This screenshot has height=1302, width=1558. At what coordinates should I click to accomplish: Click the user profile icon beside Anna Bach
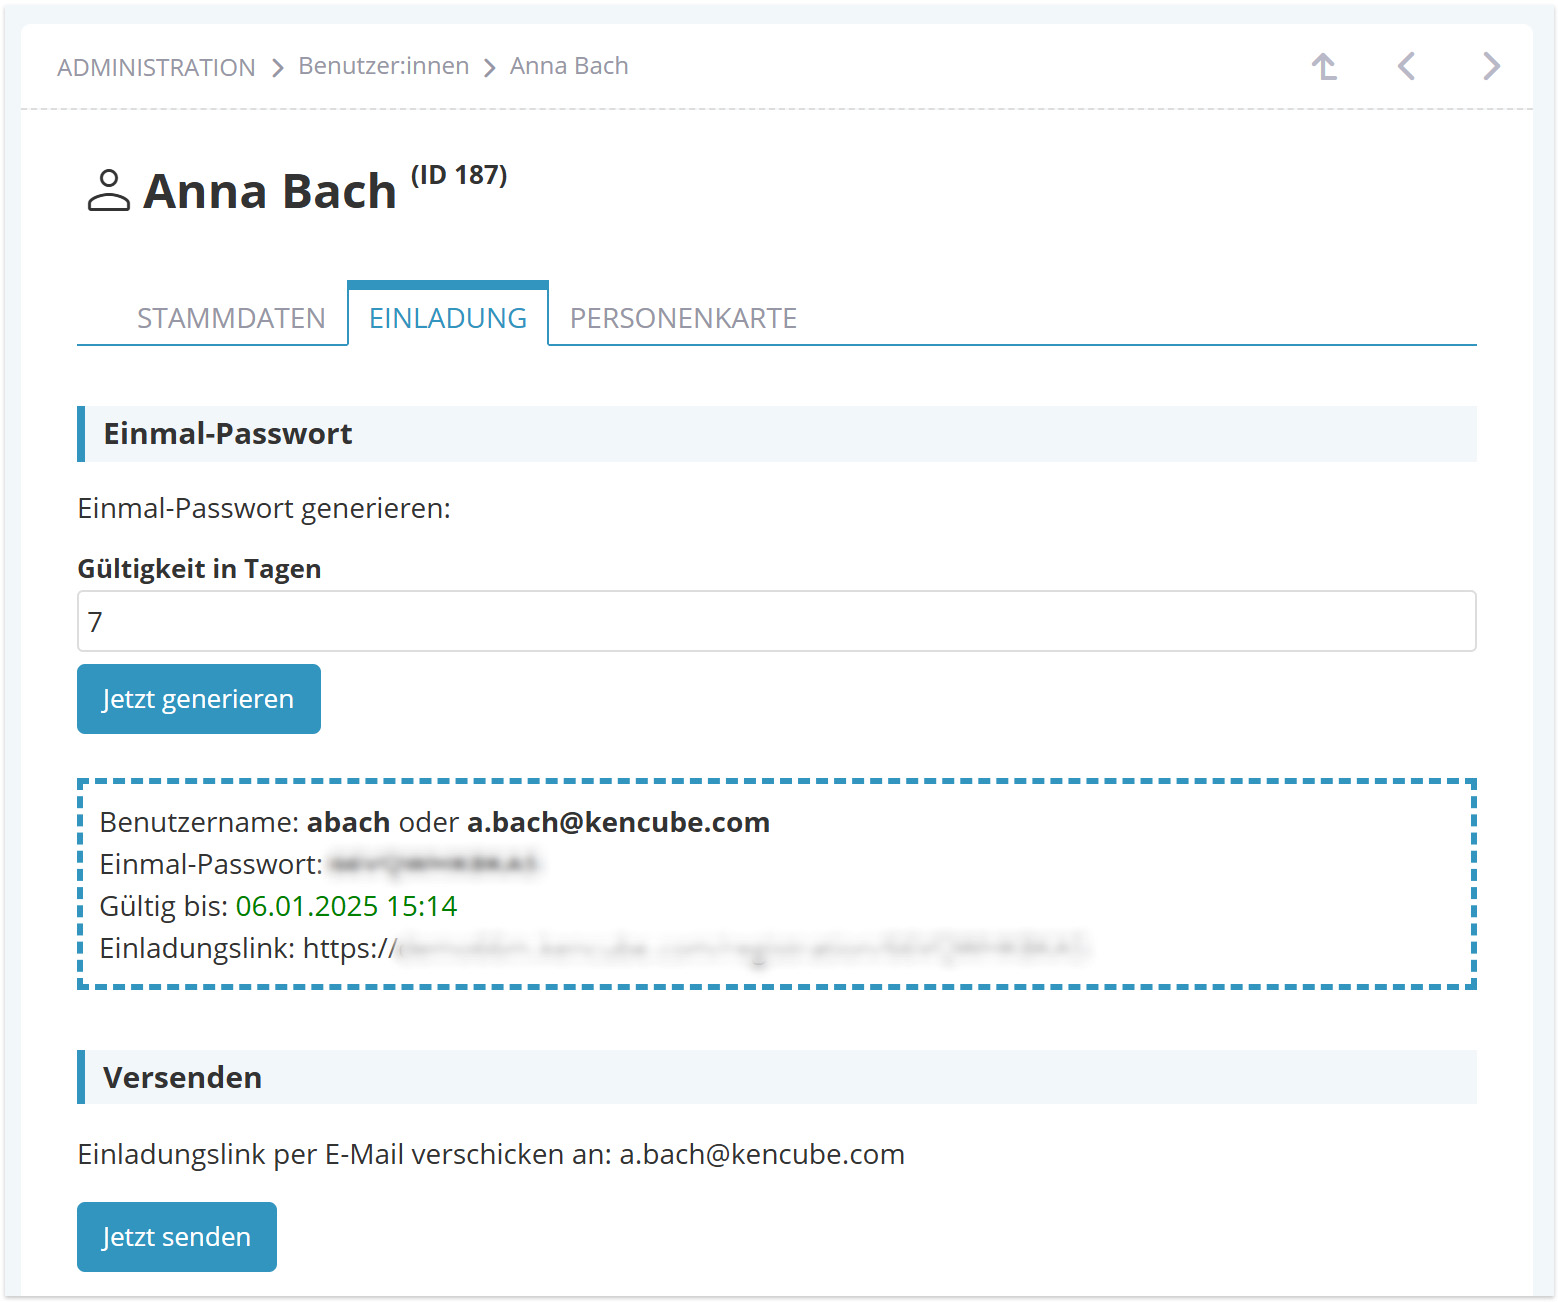pos(109,190)
